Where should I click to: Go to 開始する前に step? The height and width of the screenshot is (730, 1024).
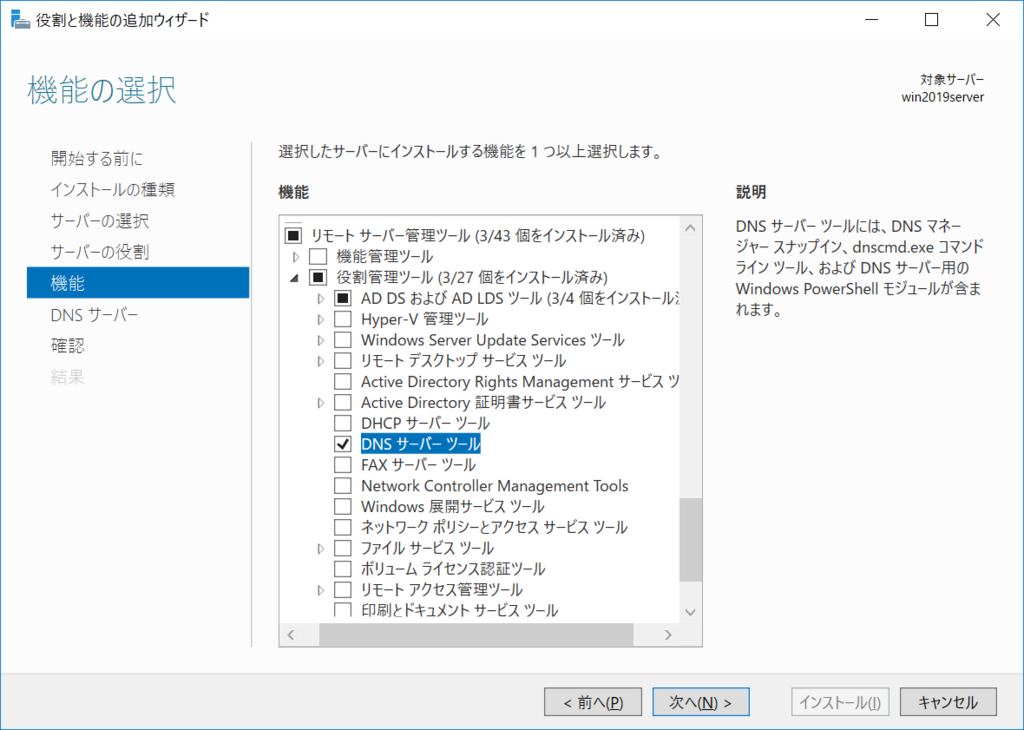pos(97,159)
